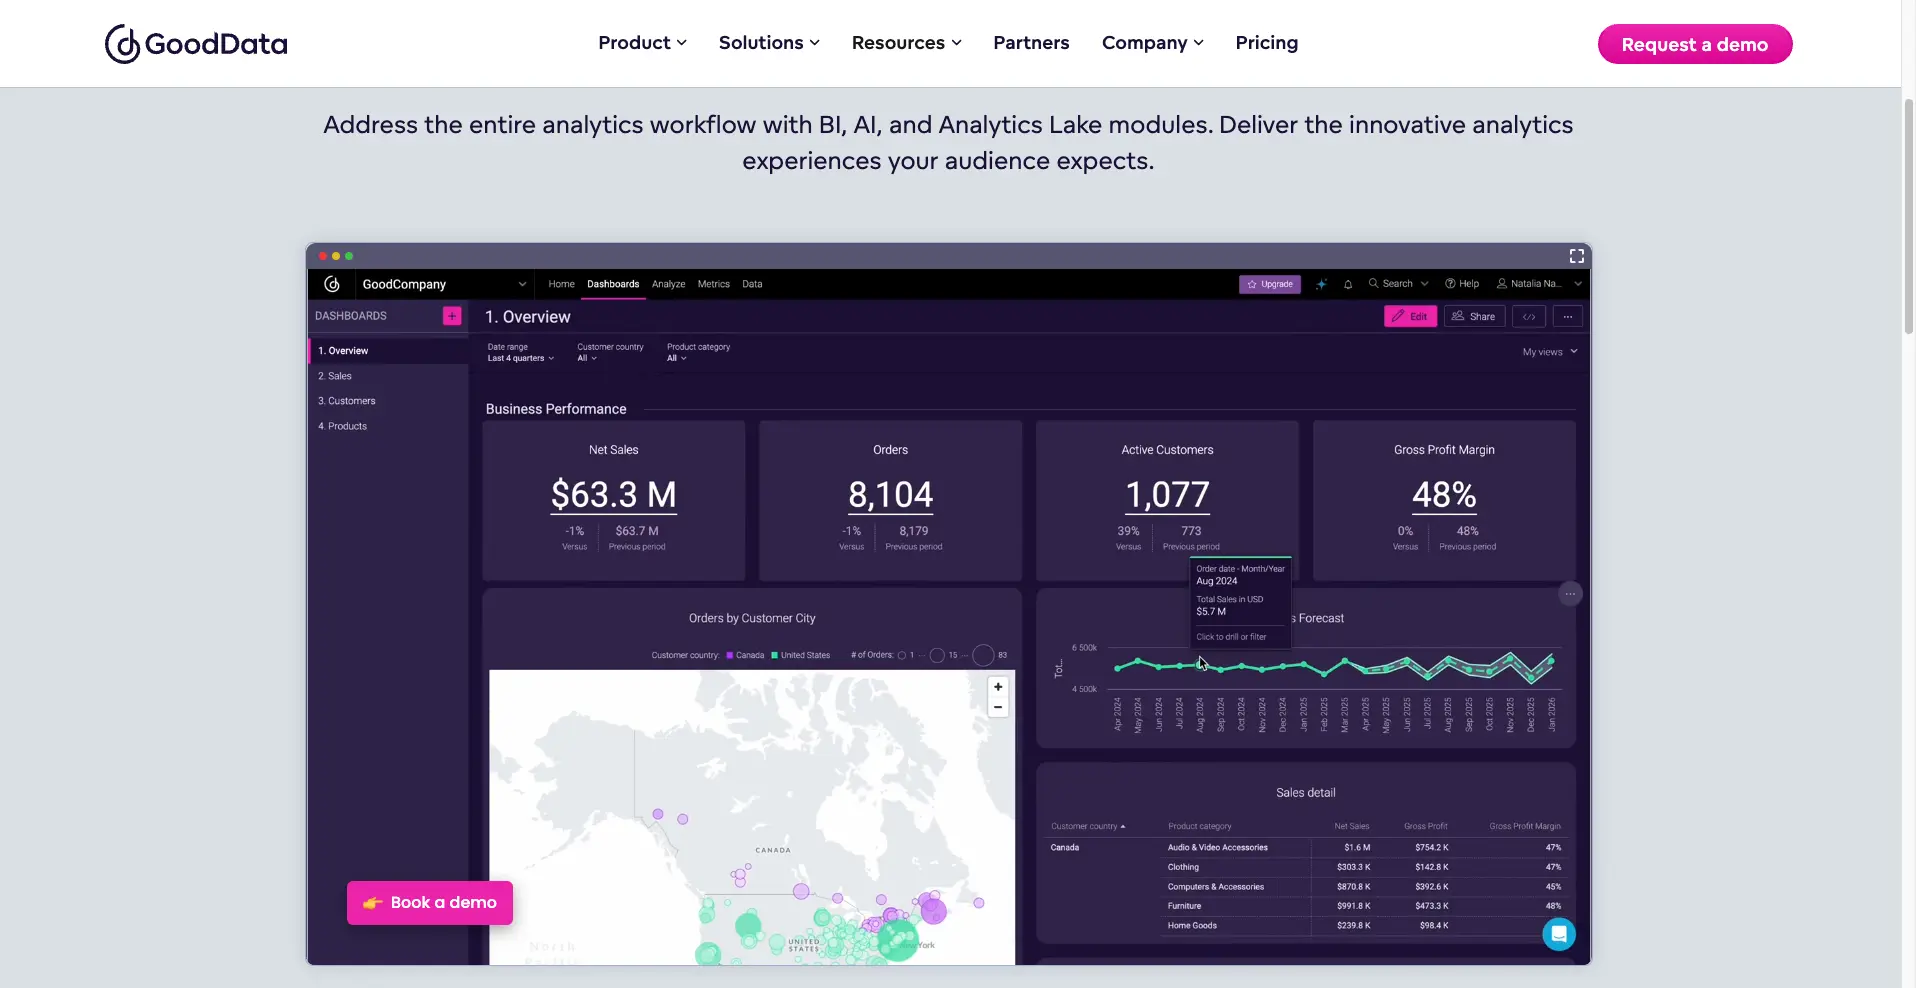This screenshot has height=988, width=1916.
Task: Click the GoodCompany workspace logo icon
Action: tap(332, 284)
